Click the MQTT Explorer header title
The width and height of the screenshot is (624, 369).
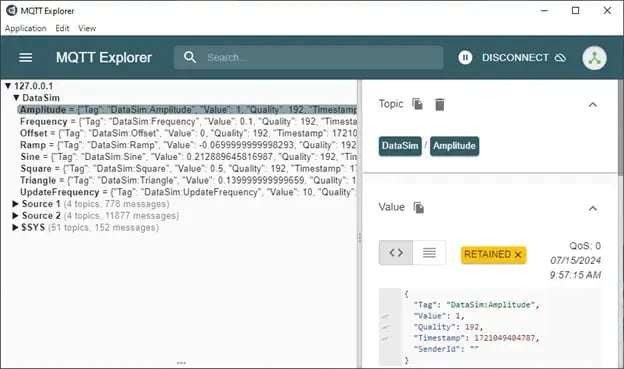point(104,58)
